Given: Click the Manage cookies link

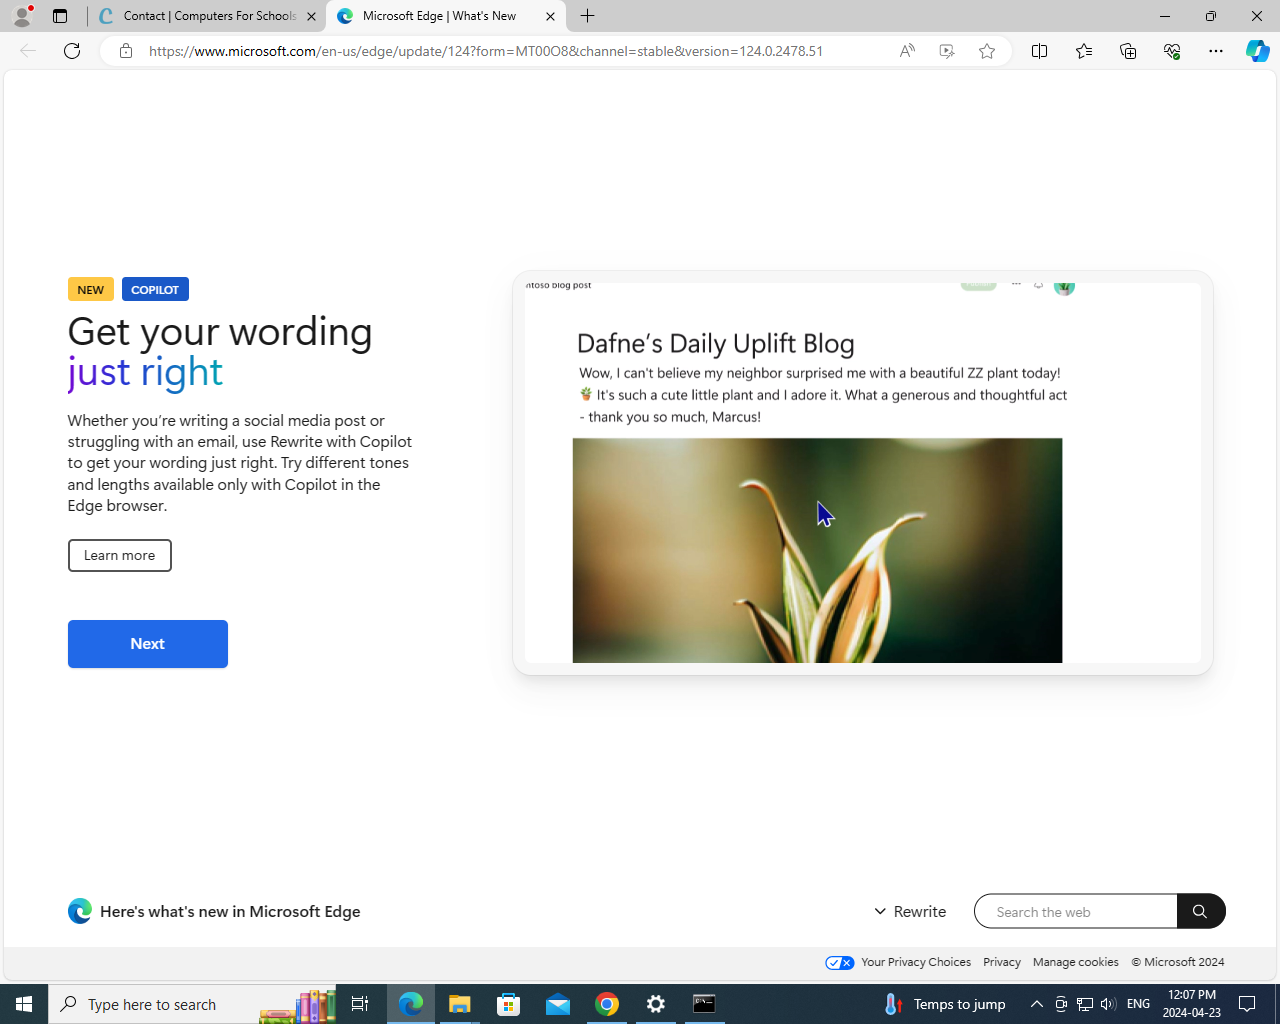Looking at the screenshot, I should (x=1075, y=962).
